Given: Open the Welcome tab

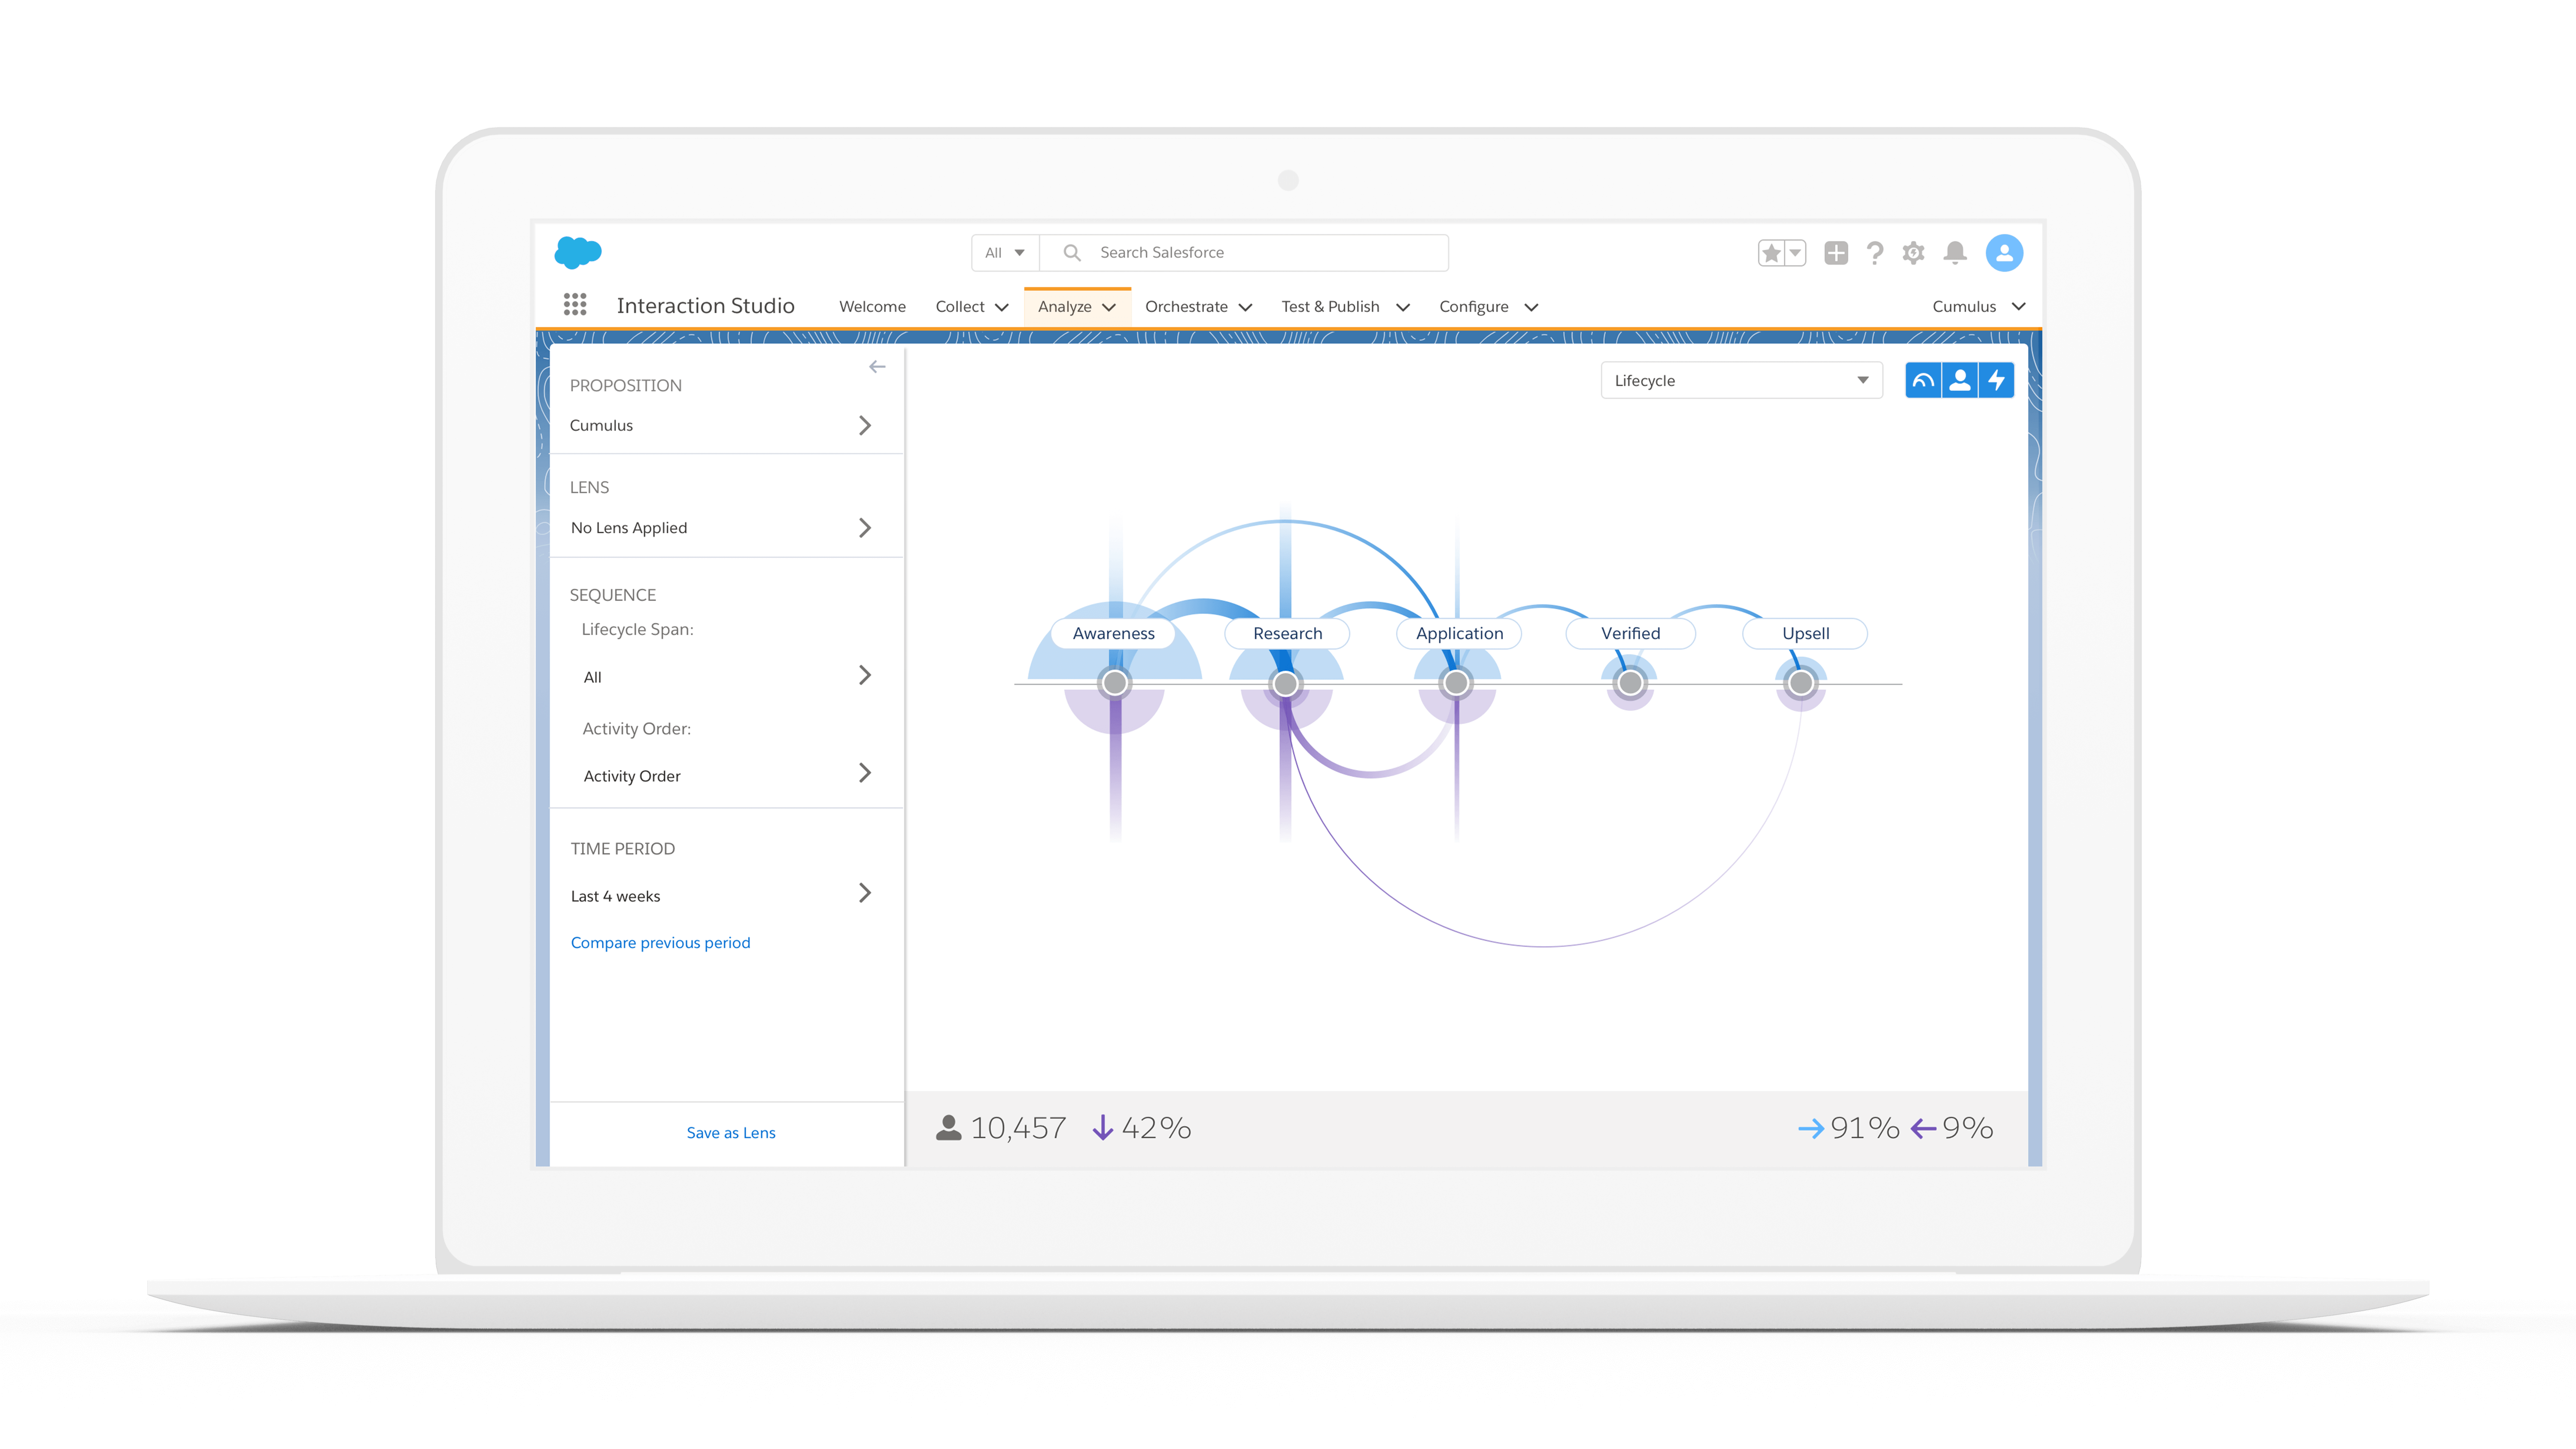Looking at the screenshot, I should (872, 306).
